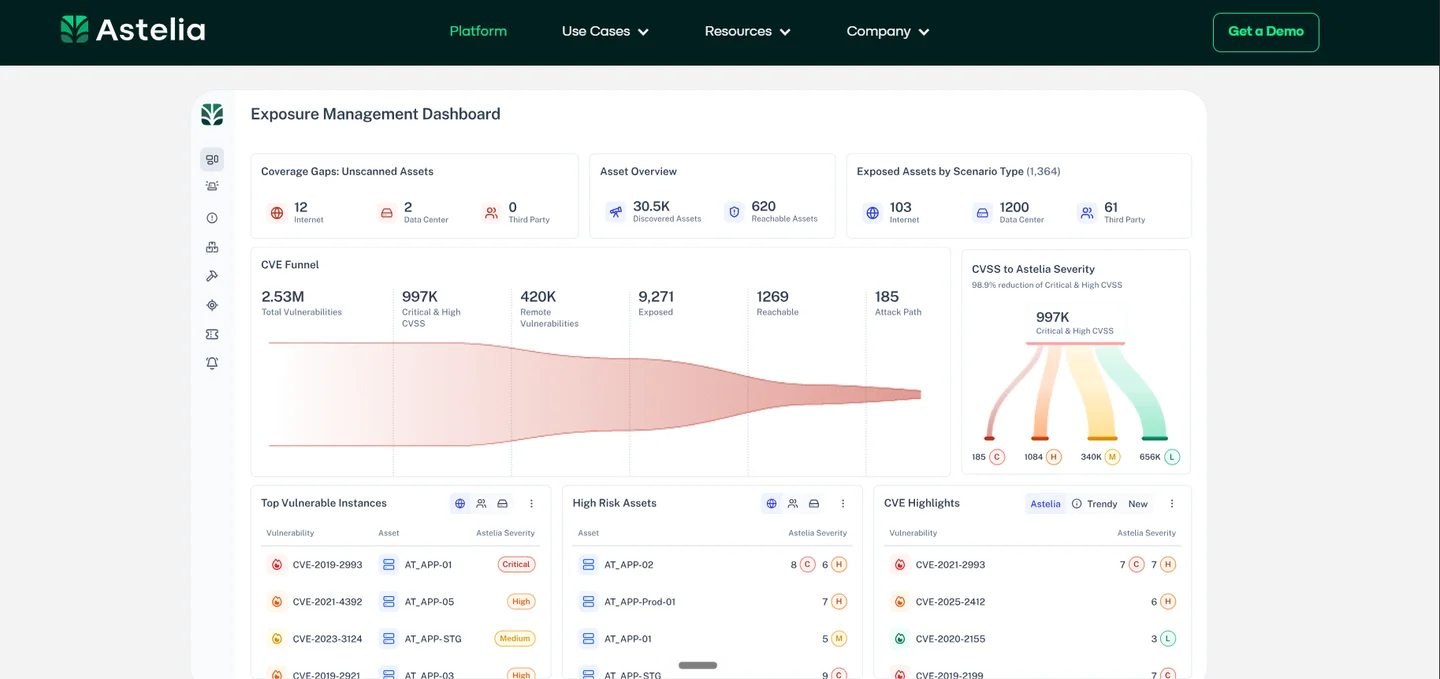Click the 9,271 Exposed funnel value
The width and height of the screenshot is (1440, 679).
pos(656,297)
